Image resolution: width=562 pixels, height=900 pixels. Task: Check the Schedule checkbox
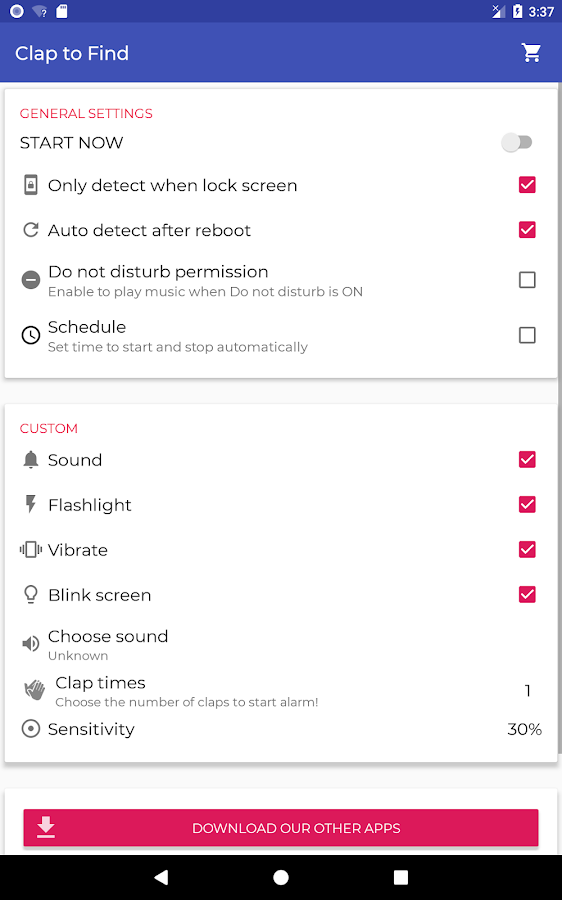click(x=527, y=335)
